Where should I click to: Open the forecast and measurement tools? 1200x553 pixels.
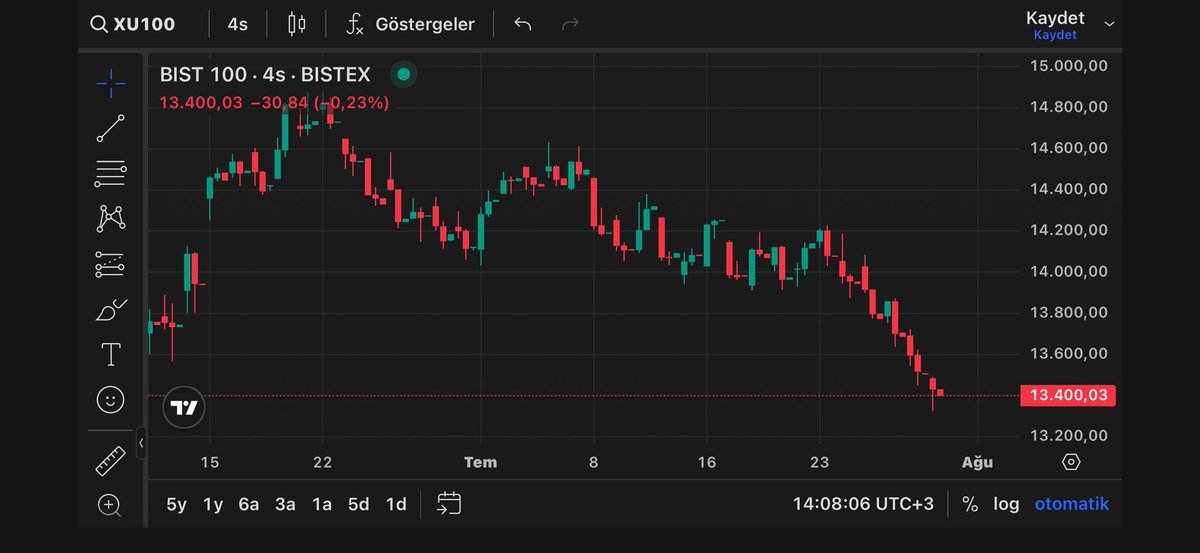110,264
